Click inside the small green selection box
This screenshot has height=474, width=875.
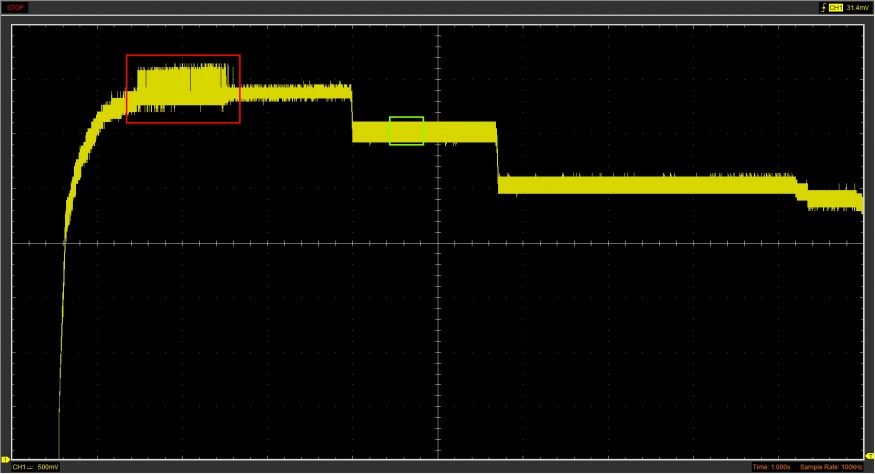406,131
